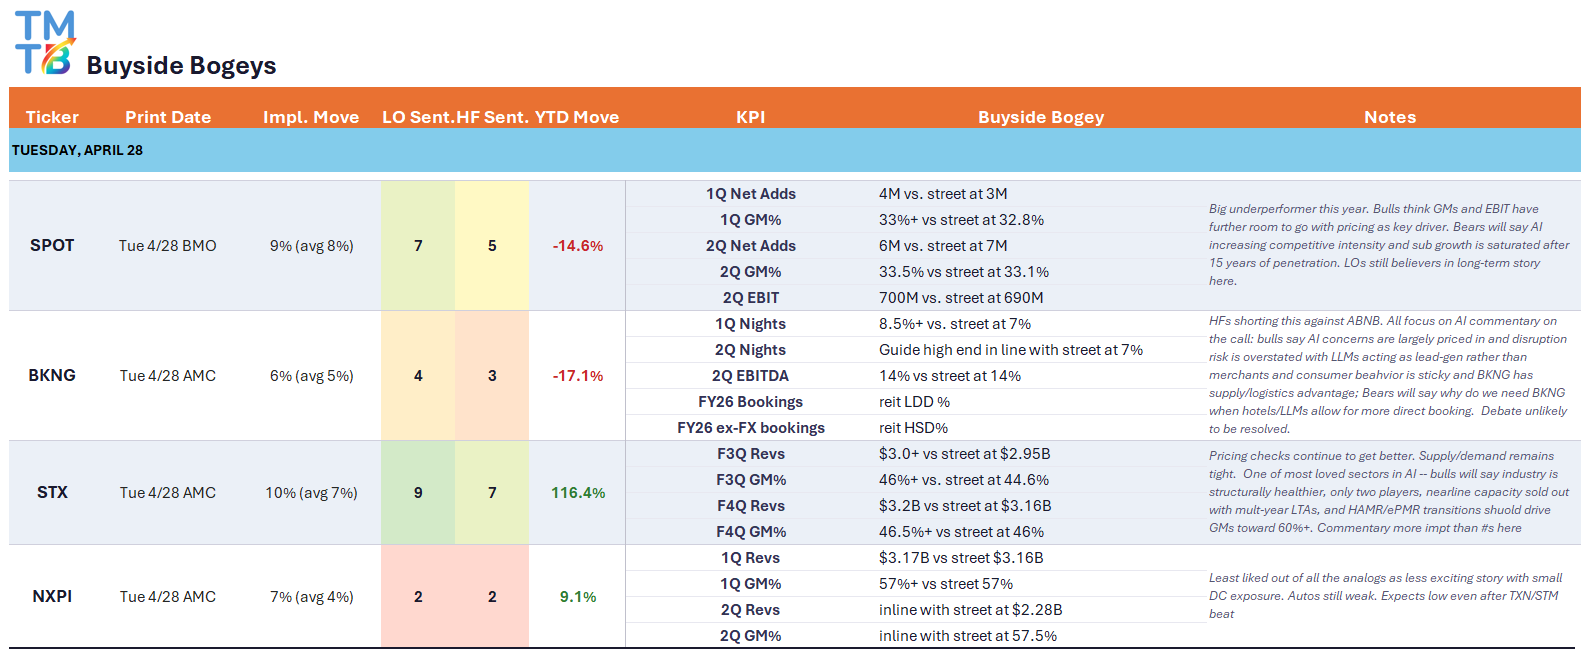Select the Print Date column header
The image size is (1581, 654).
(168, 117)
